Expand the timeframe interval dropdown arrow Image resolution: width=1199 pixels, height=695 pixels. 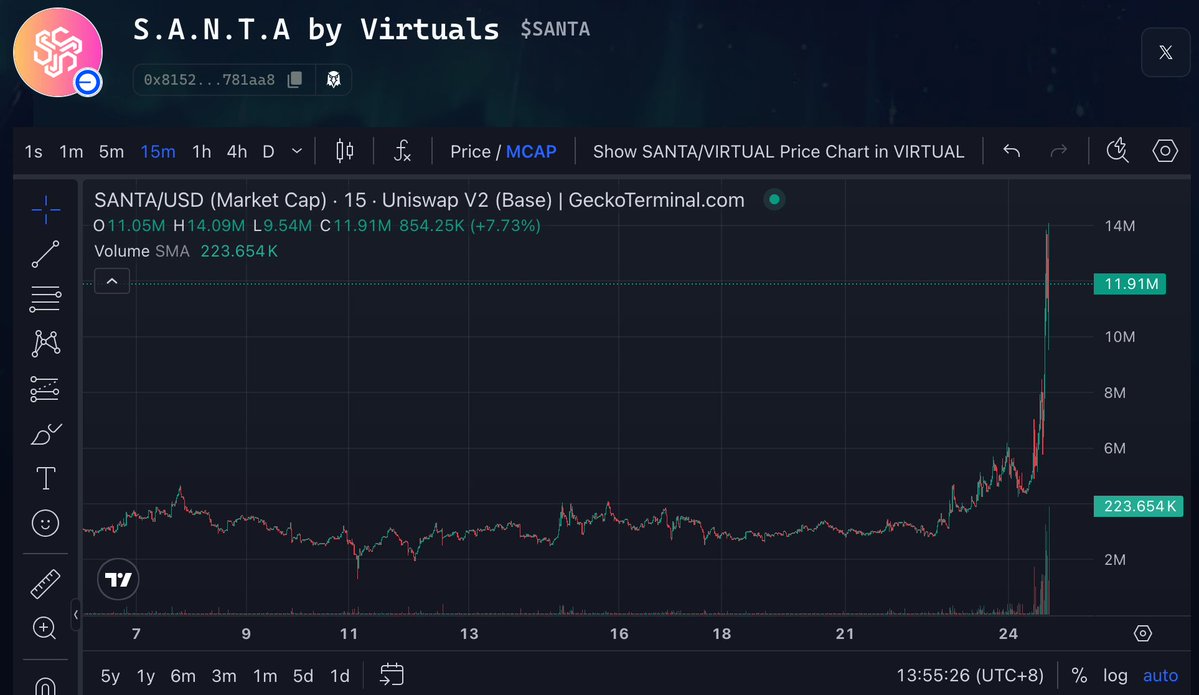297,151
